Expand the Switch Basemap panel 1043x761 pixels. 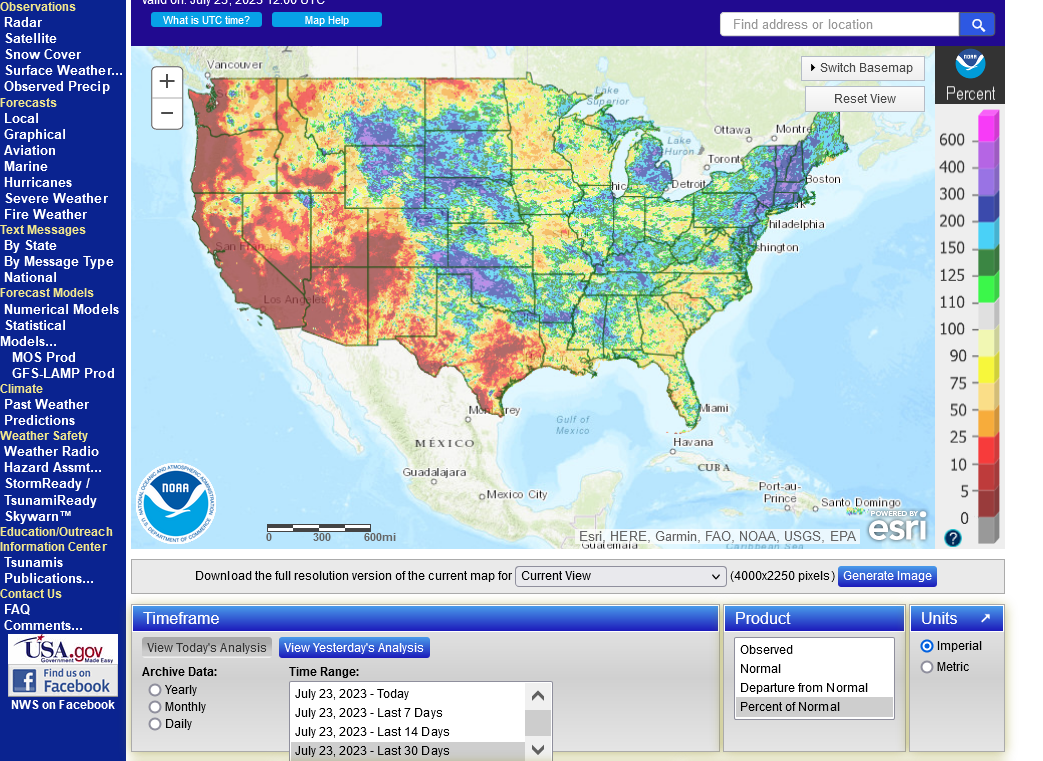pyautogui.click(x=863, y=68)
